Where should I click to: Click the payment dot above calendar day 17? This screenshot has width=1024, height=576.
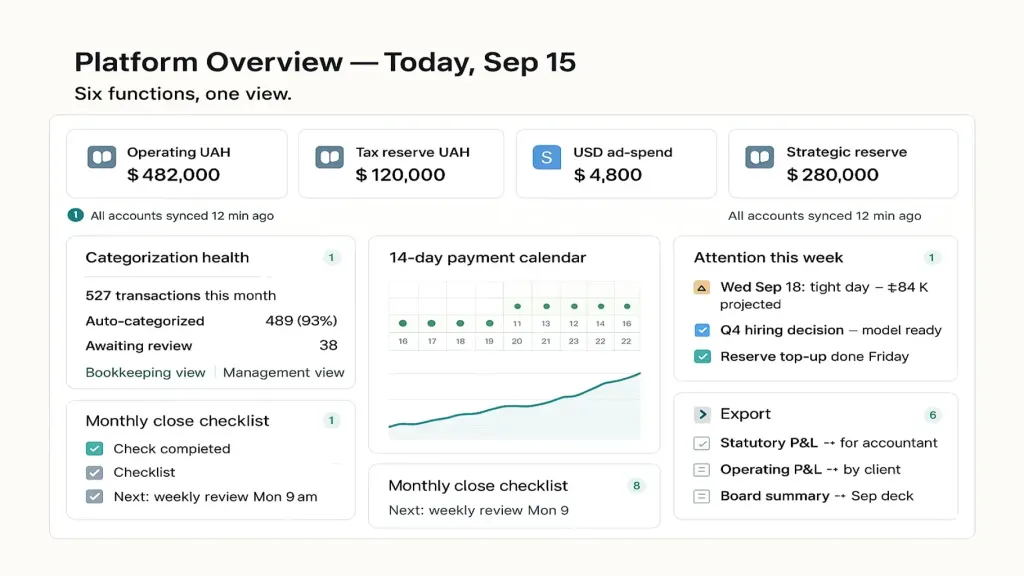[x=431, y=323]
